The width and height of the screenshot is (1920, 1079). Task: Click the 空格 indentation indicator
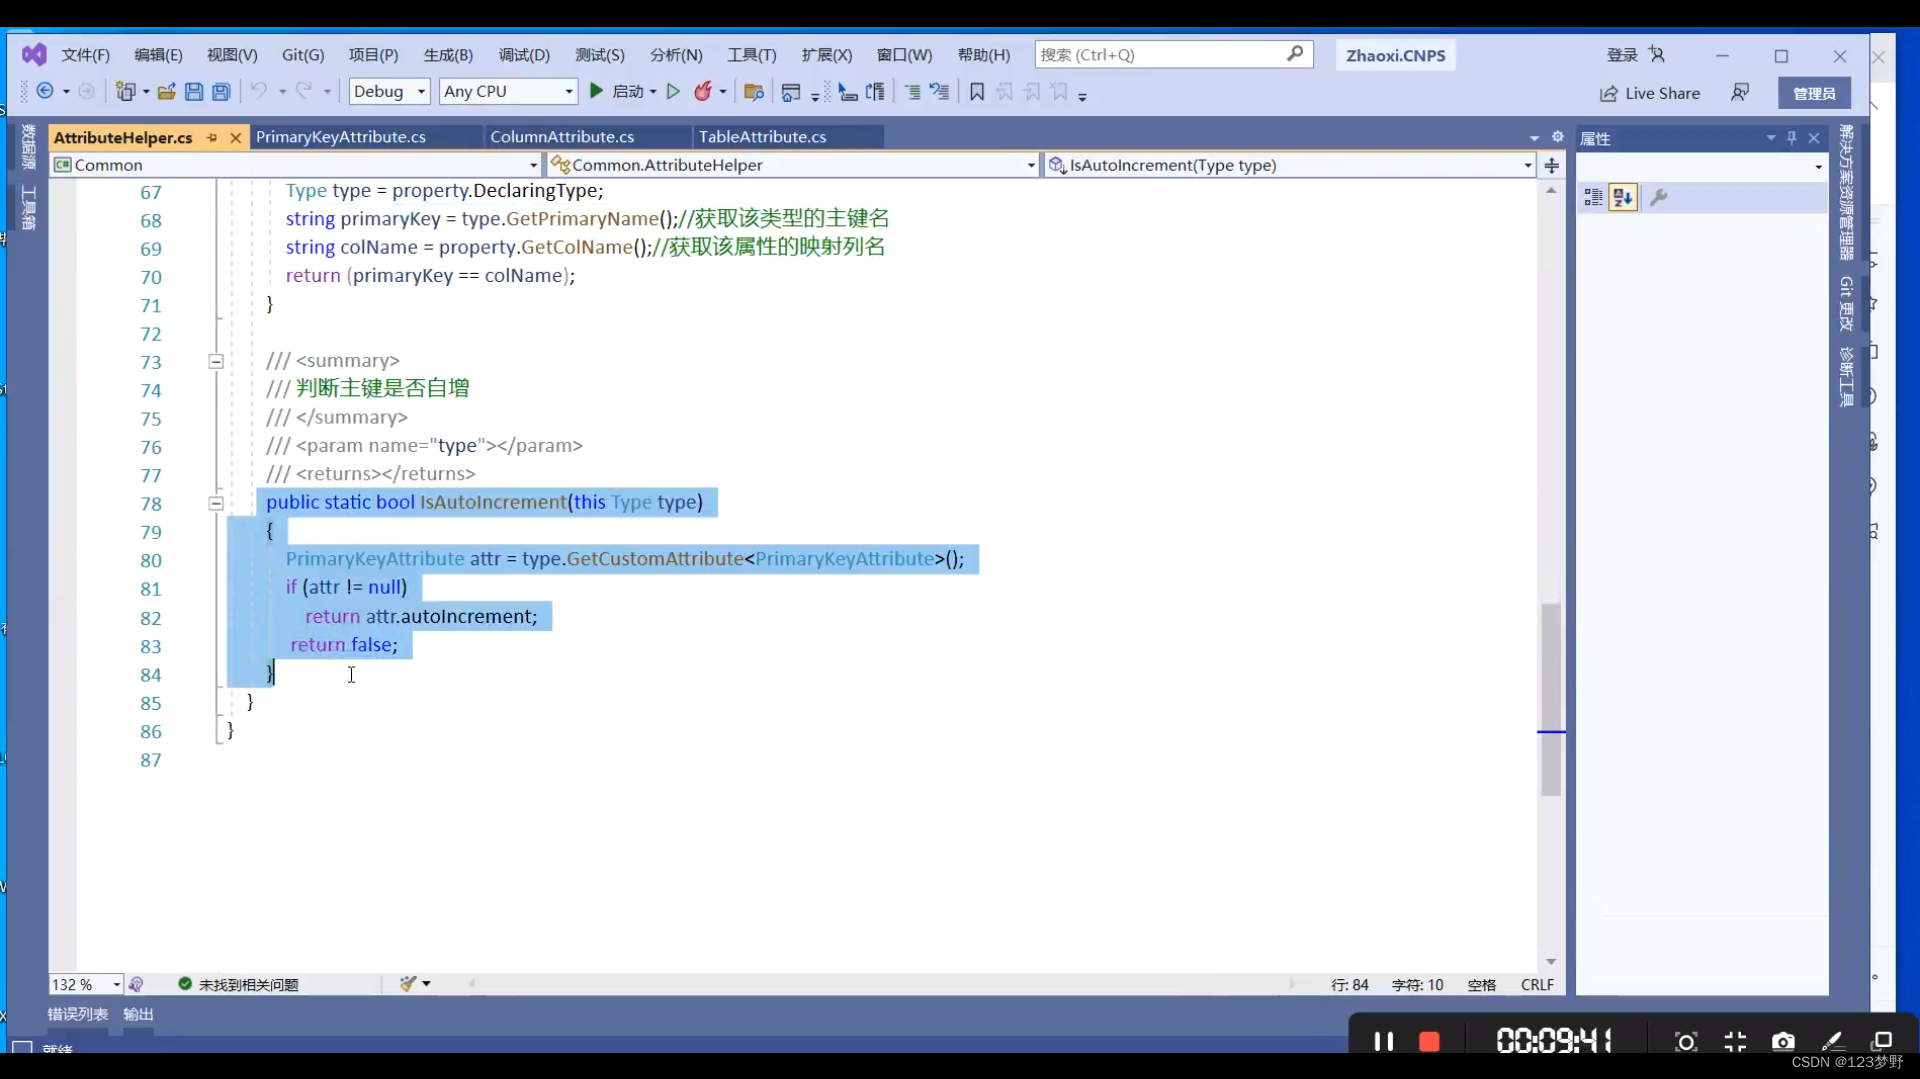(1482, 985)
